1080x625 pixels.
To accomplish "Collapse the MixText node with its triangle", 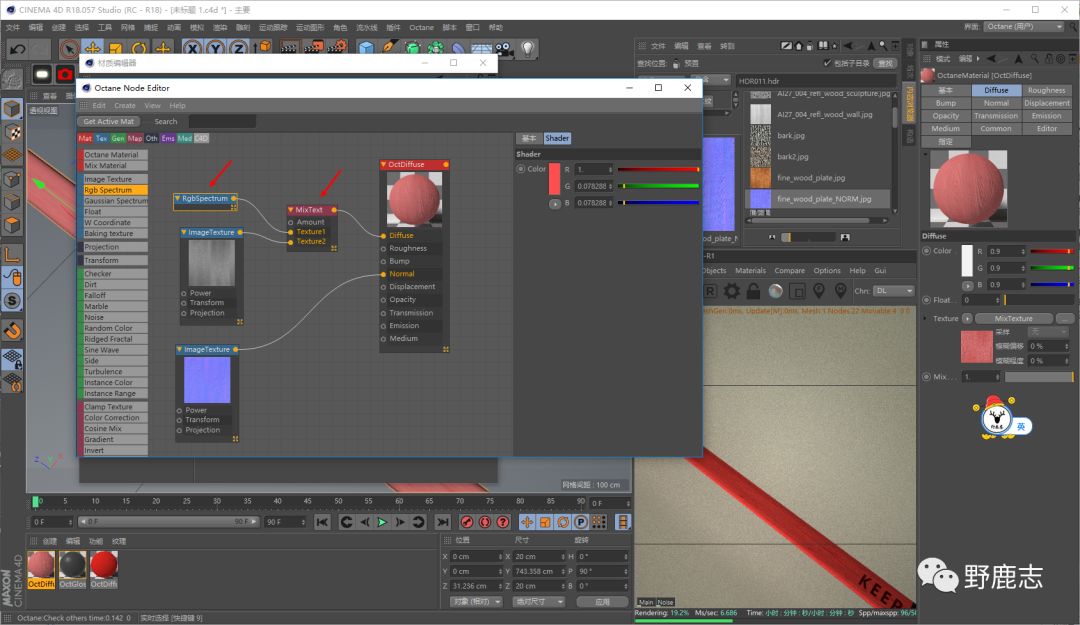I will coord(291,210).
